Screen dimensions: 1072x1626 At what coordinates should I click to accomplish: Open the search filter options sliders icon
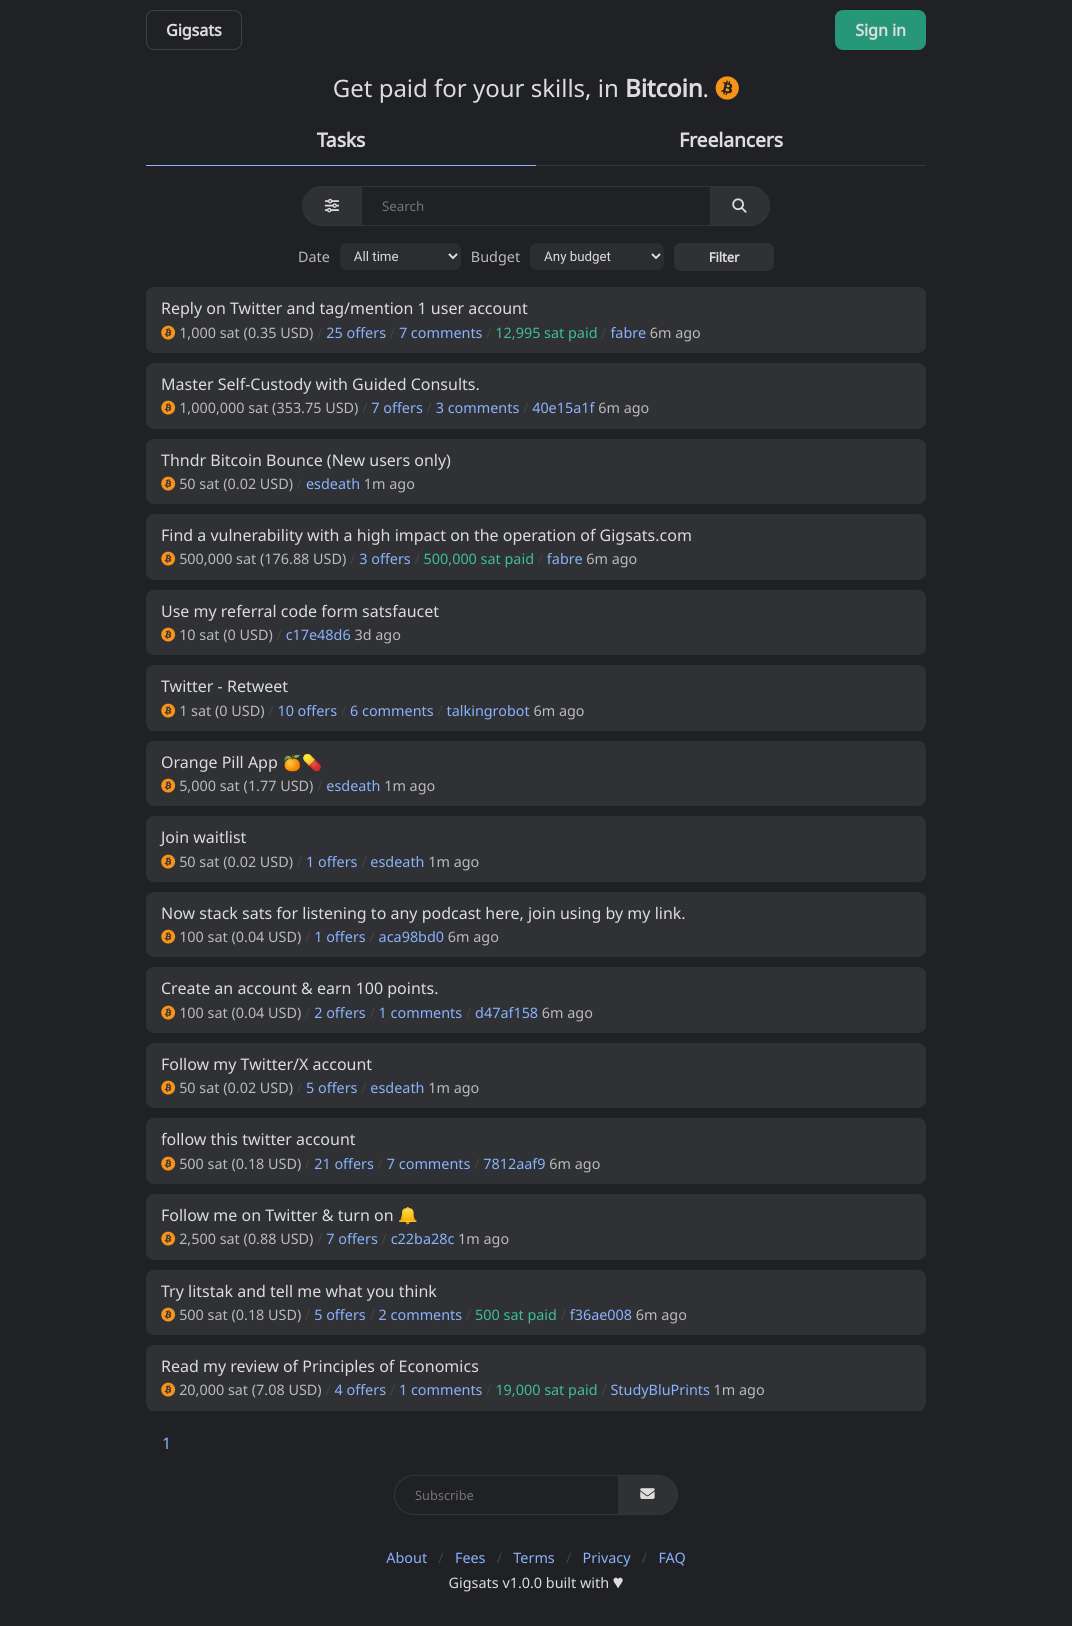pos(332,206)
